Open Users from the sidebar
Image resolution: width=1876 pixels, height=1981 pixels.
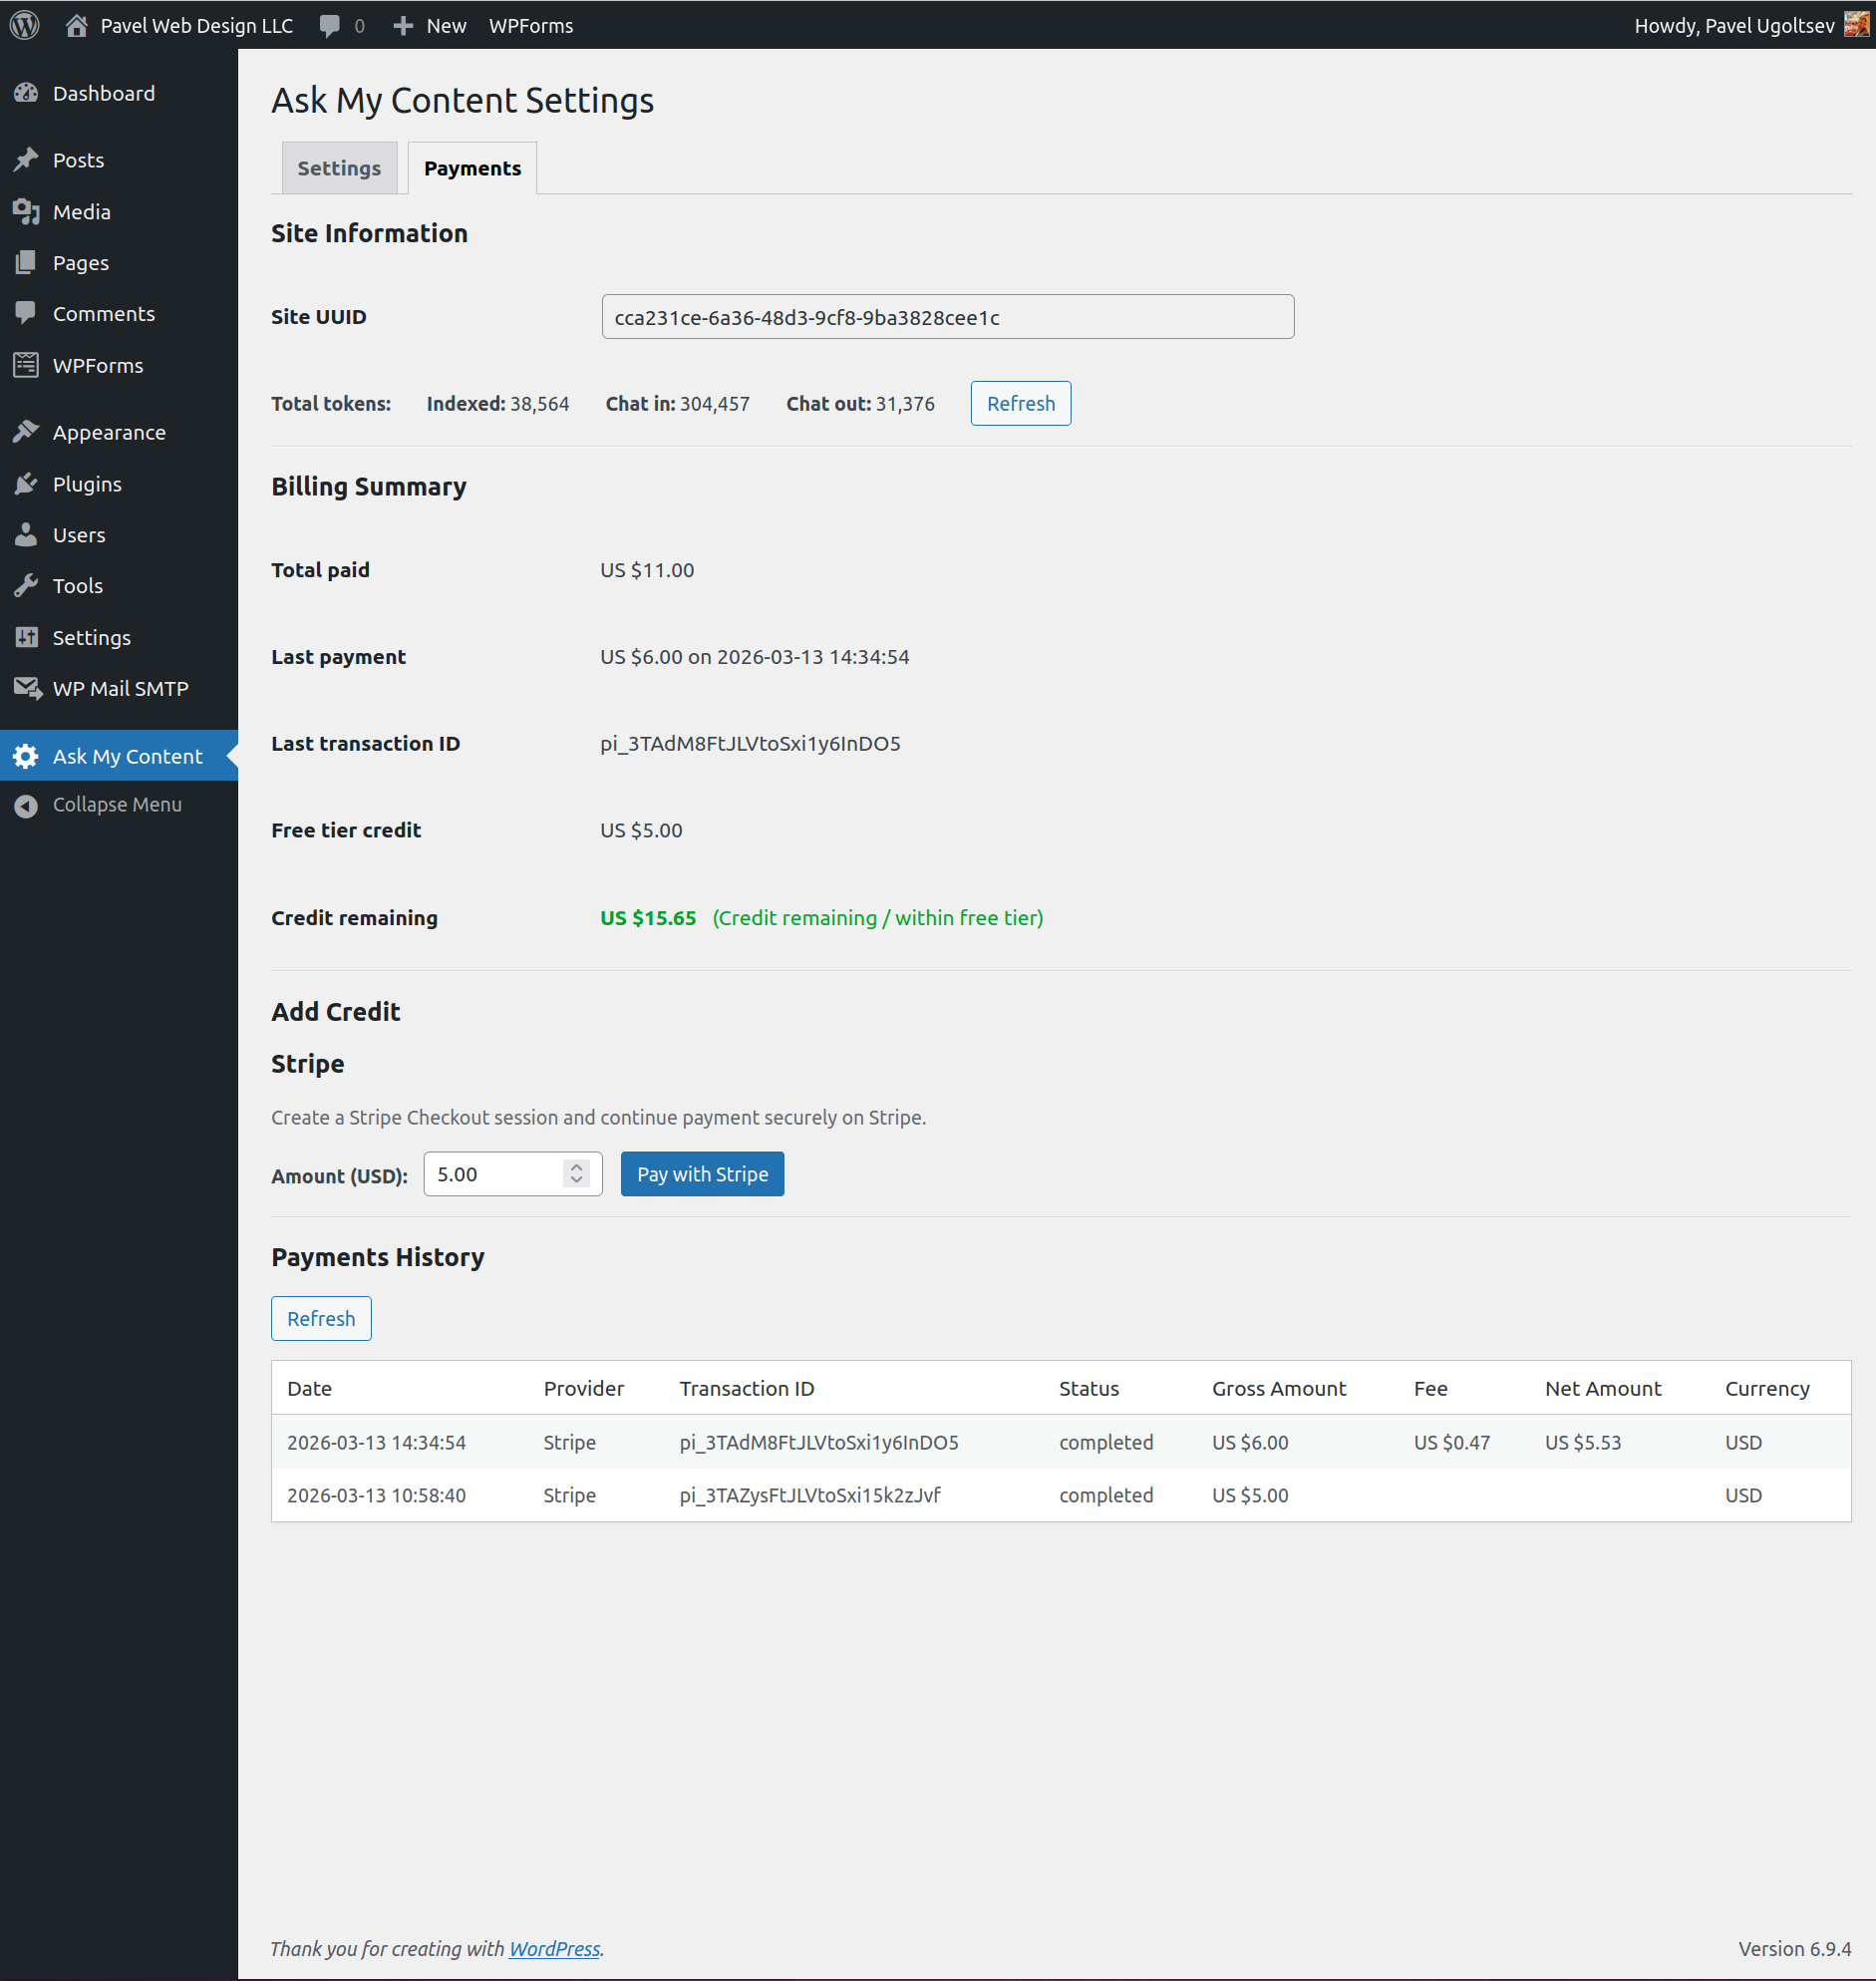coord(78,534)
